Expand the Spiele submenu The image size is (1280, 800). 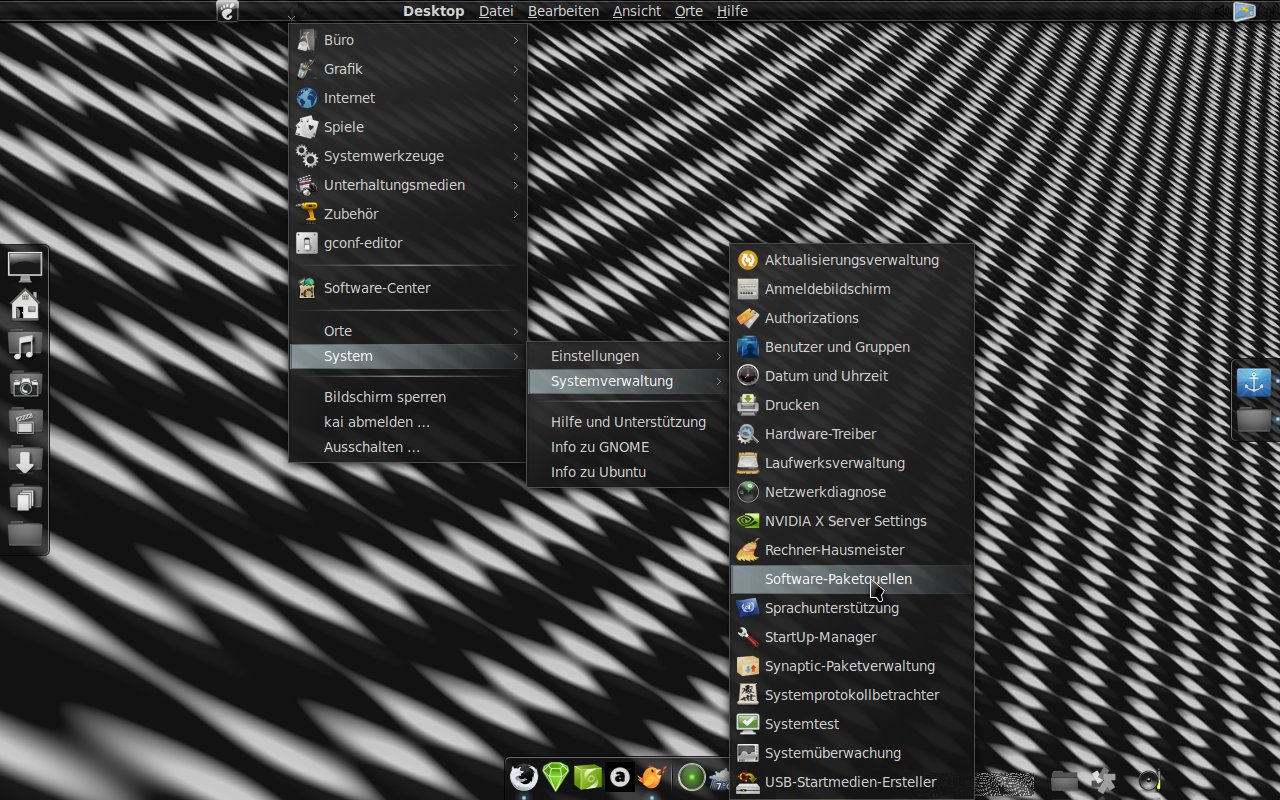coord(408,127)
